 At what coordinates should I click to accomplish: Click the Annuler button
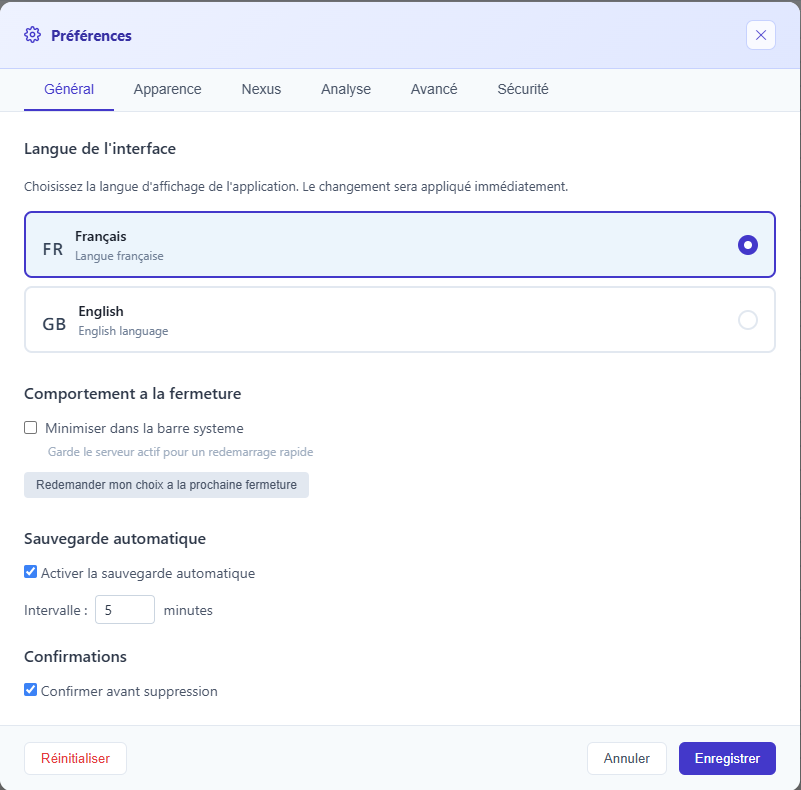pos(627,758)
